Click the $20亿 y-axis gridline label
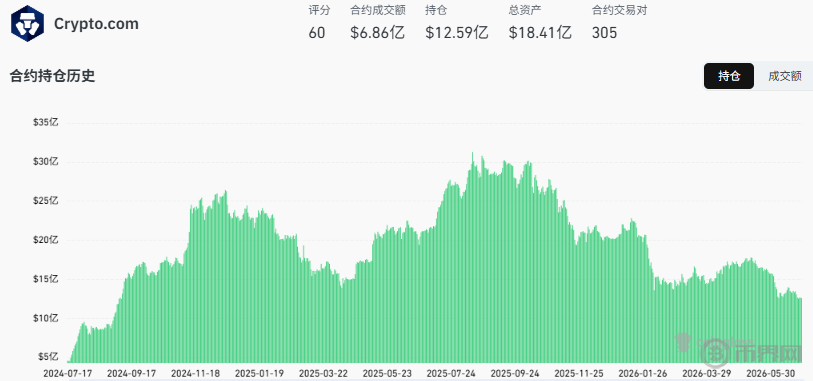This screenshot has height=381, width=813. (x=46, y=240)
